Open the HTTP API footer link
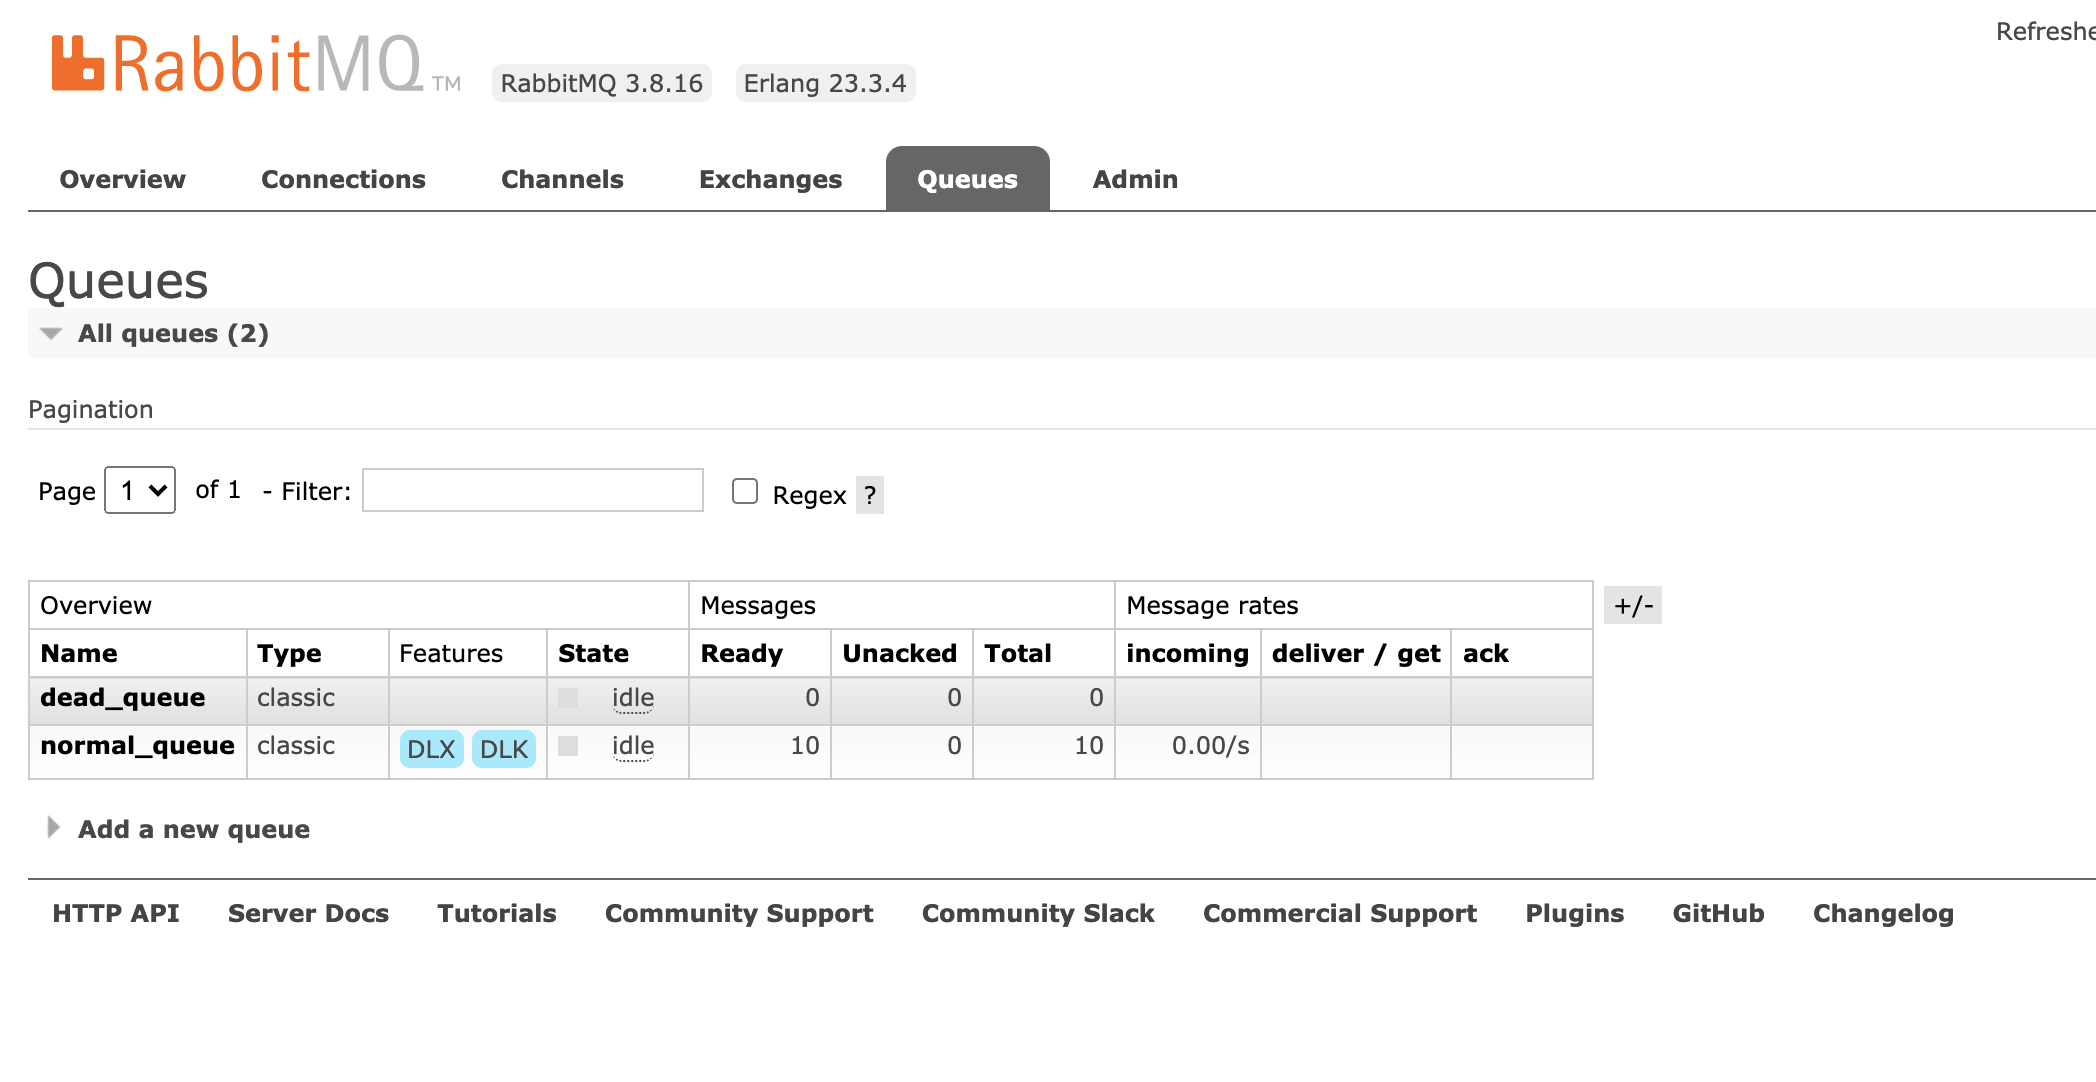2096x1082 pixels. [x=116, y=913]
